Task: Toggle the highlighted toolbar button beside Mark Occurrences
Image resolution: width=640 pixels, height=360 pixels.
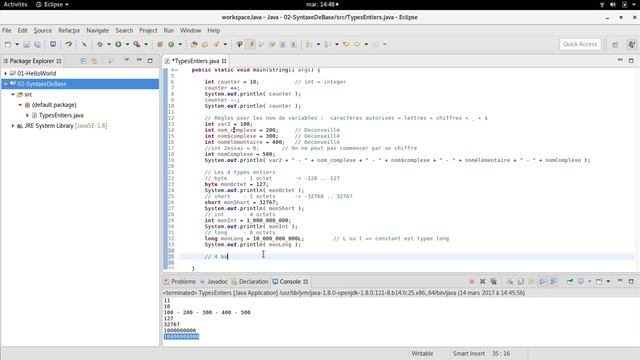Action: click(x=251, y=44)
